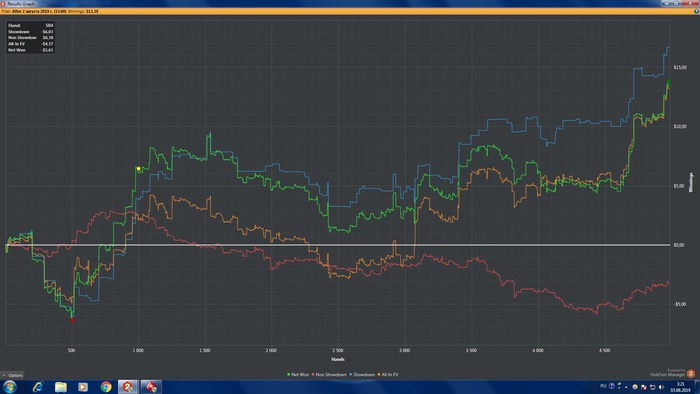Click the help icon on the filter bar

click(696, 11)
